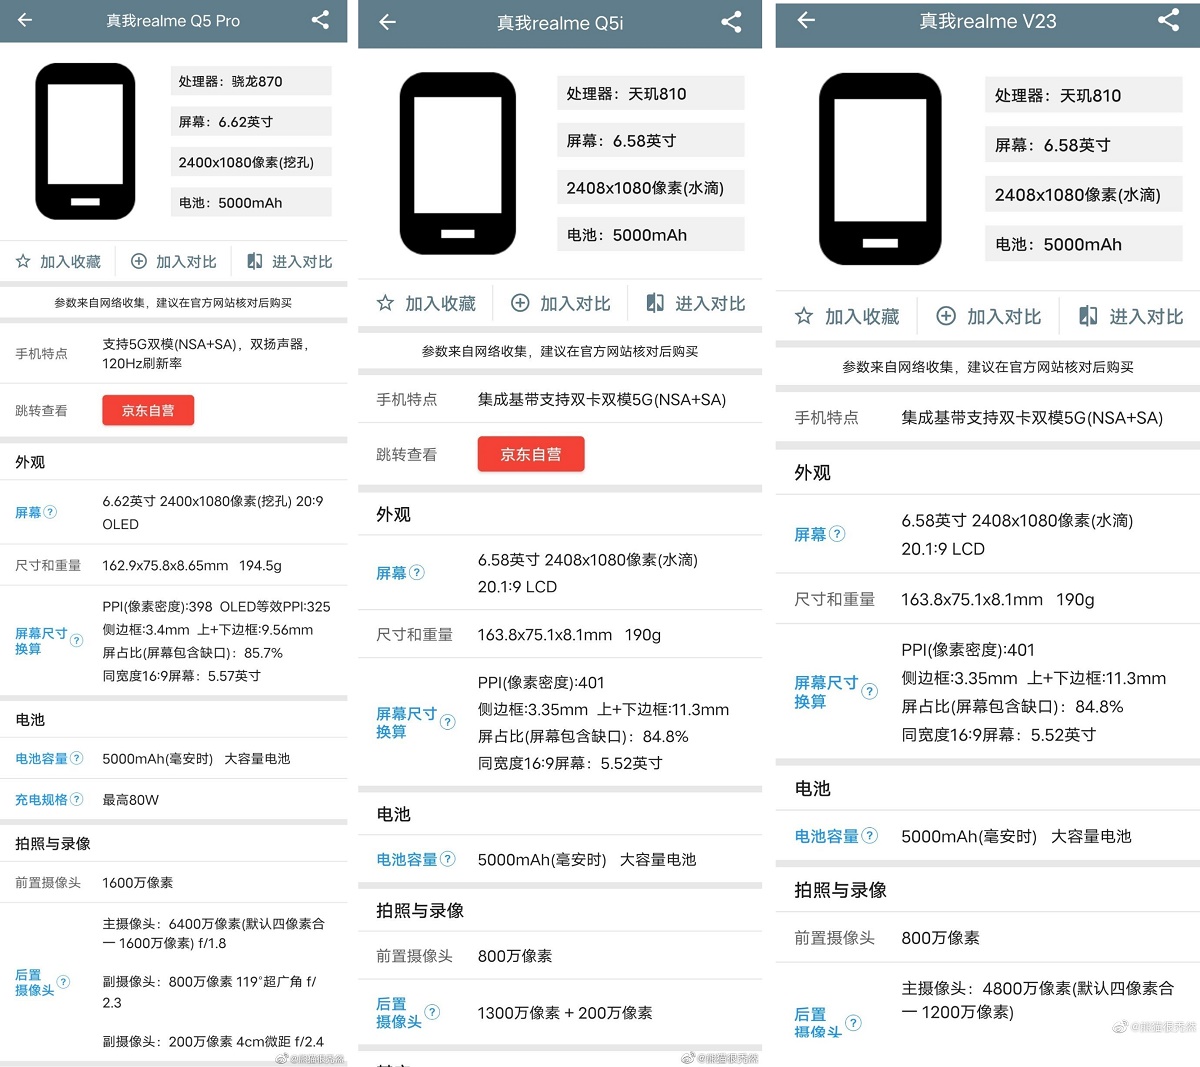Viewport: 1200px width, 1067px height.
Task: Open help icon beside 屏幕尺寸换算 on V23
Action: [869, 691]
